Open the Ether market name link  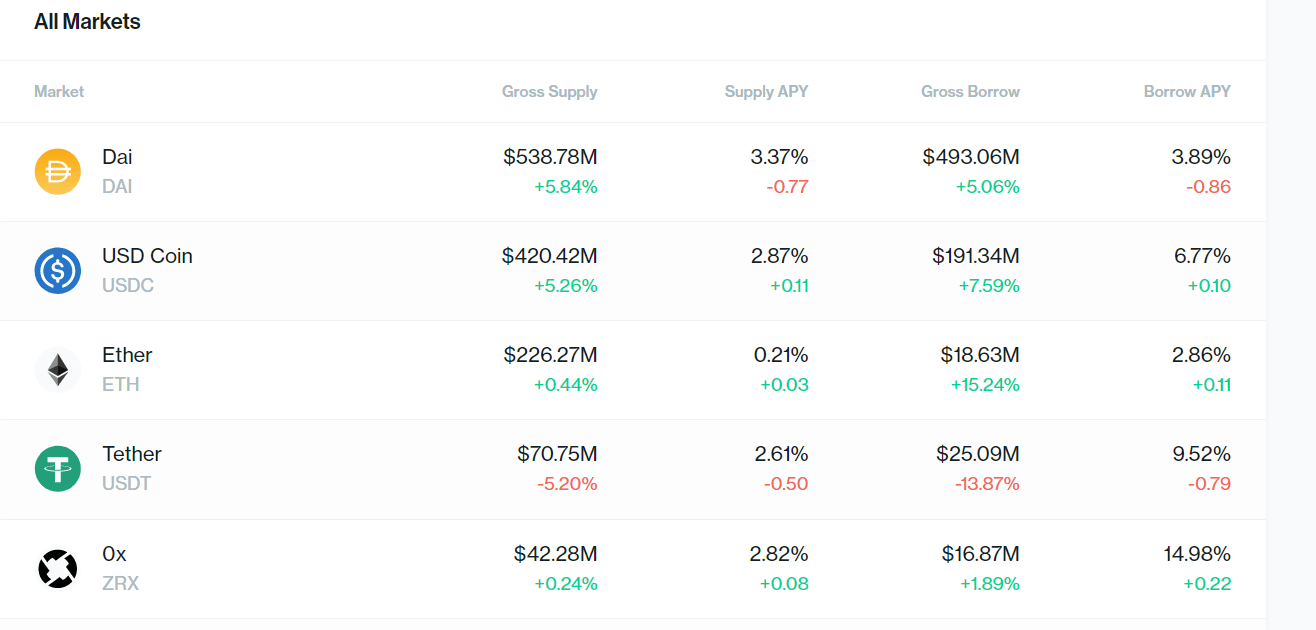(127, 355)
